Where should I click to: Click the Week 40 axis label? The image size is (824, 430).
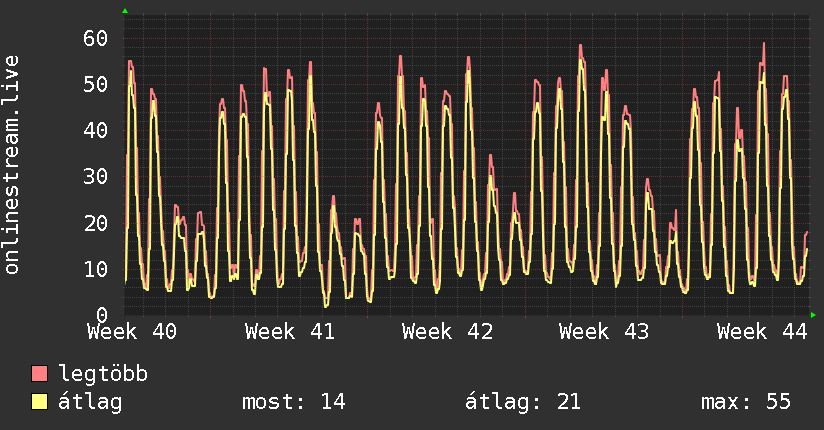point(132,332)
